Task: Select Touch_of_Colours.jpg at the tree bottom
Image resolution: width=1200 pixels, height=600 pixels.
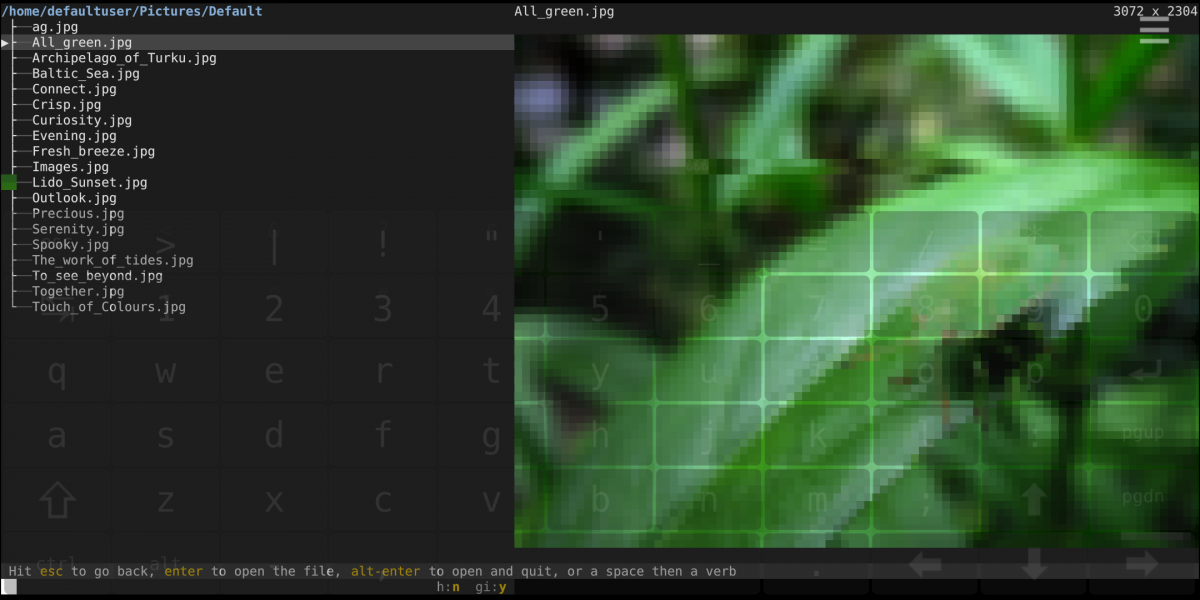Action: [108, 307]
